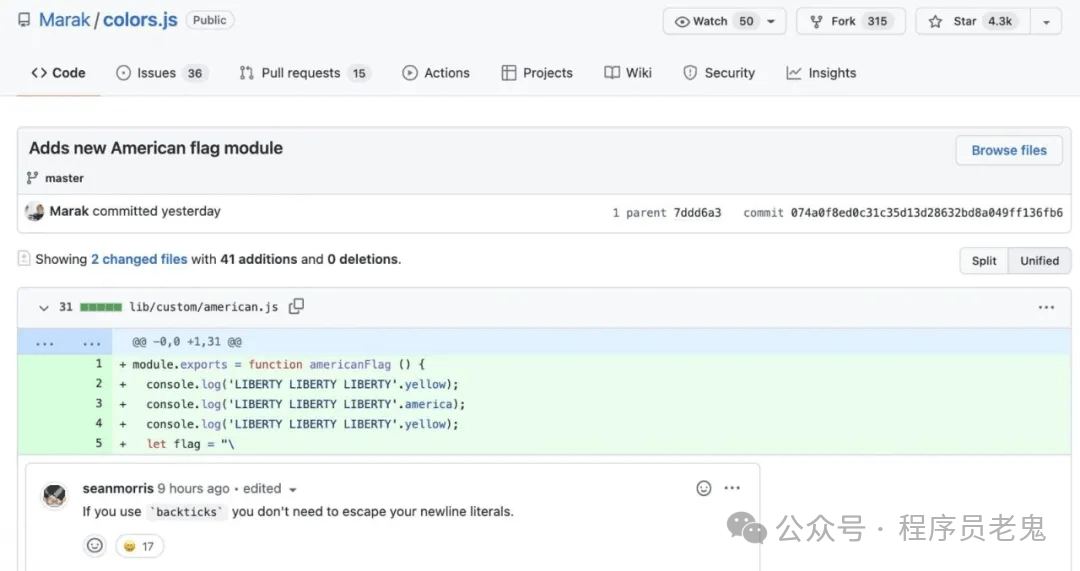This screenshot has height=571, width=1080.
Task: Star the colors.js repository
Action: point(973,21)
